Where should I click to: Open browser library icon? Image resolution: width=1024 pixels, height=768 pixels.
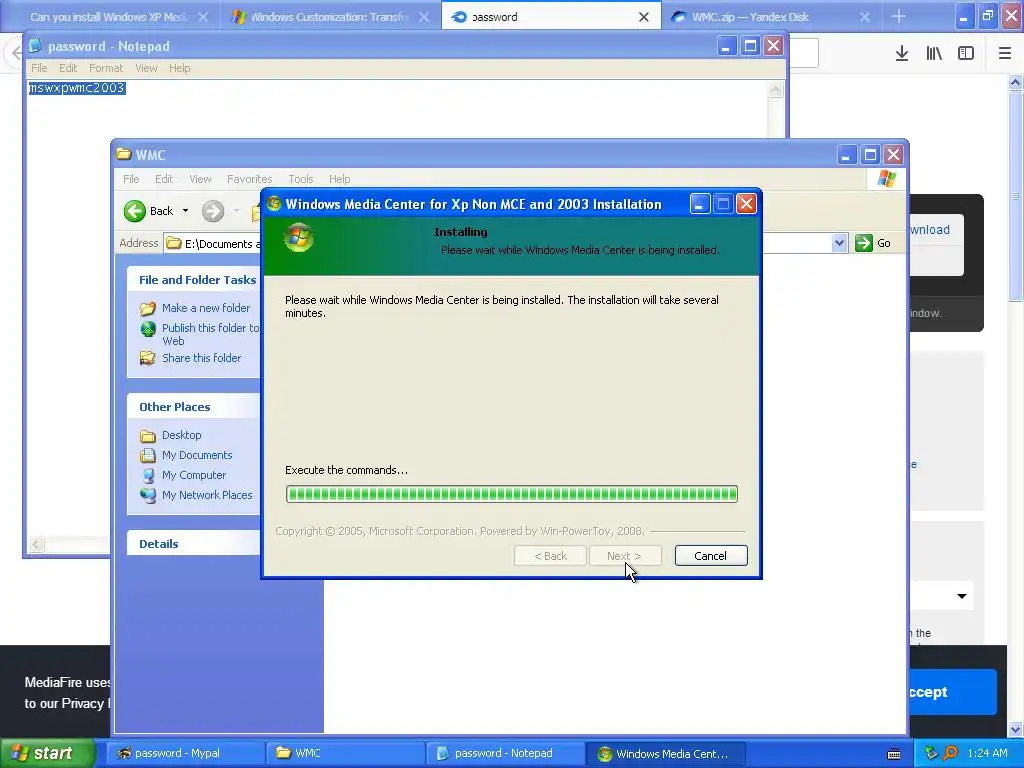(x=934, y=54)
